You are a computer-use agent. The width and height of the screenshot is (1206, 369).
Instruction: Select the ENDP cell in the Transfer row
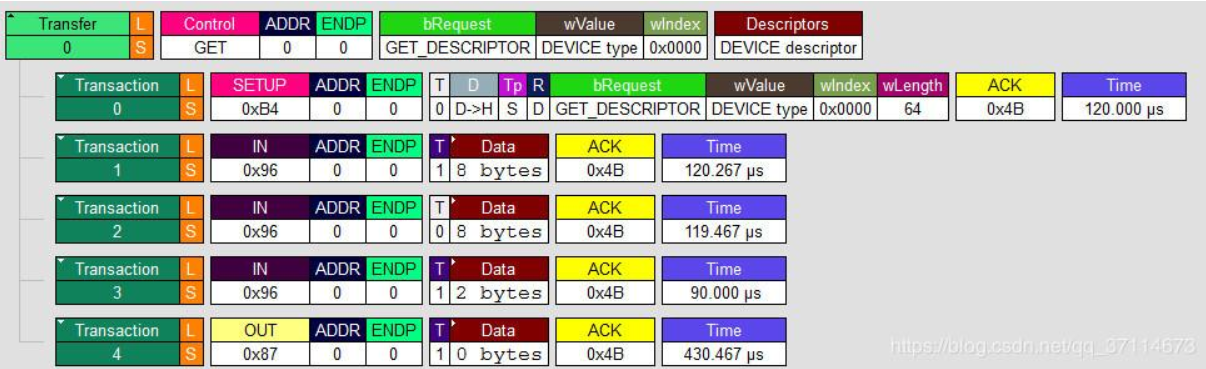(343, 35)
